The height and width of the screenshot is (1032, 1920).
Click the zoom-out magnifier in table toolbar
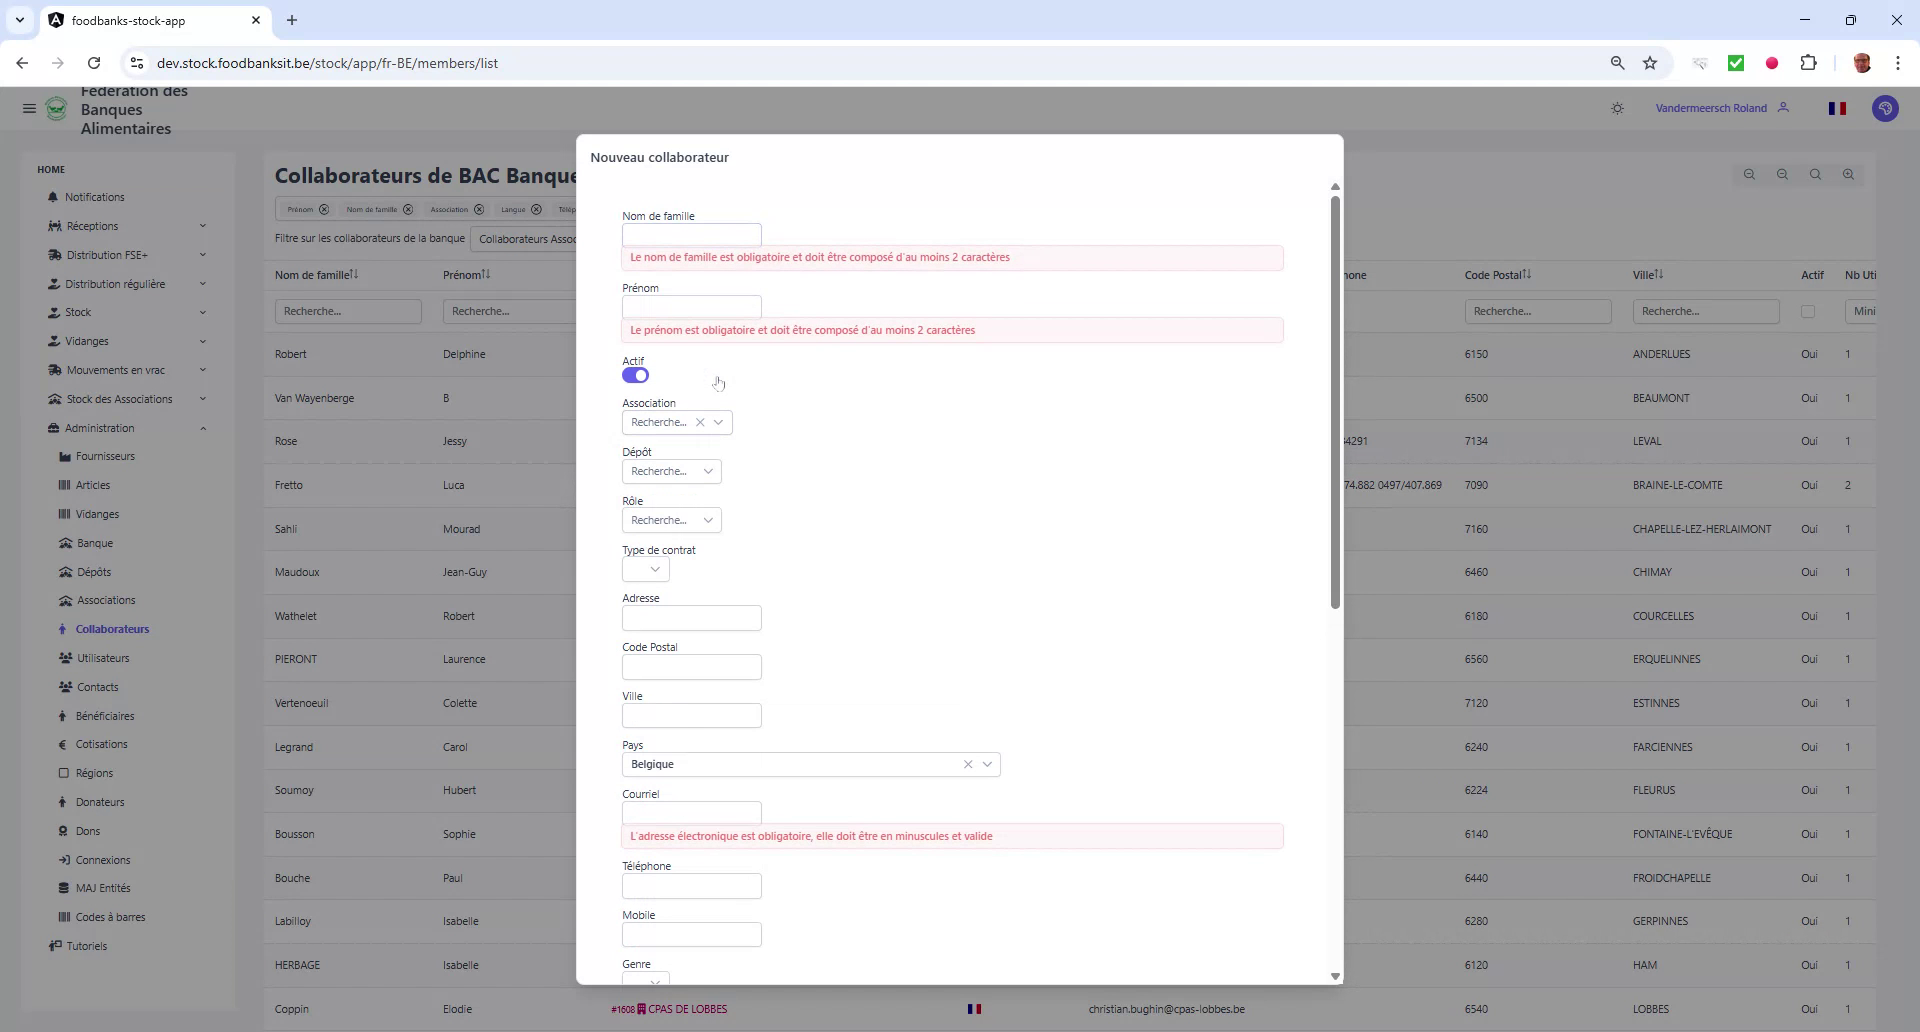1782,175
